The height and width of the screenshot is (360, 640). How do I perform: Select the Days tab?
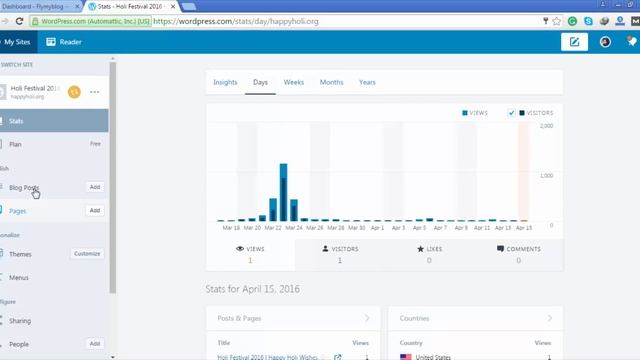point(260,82)
